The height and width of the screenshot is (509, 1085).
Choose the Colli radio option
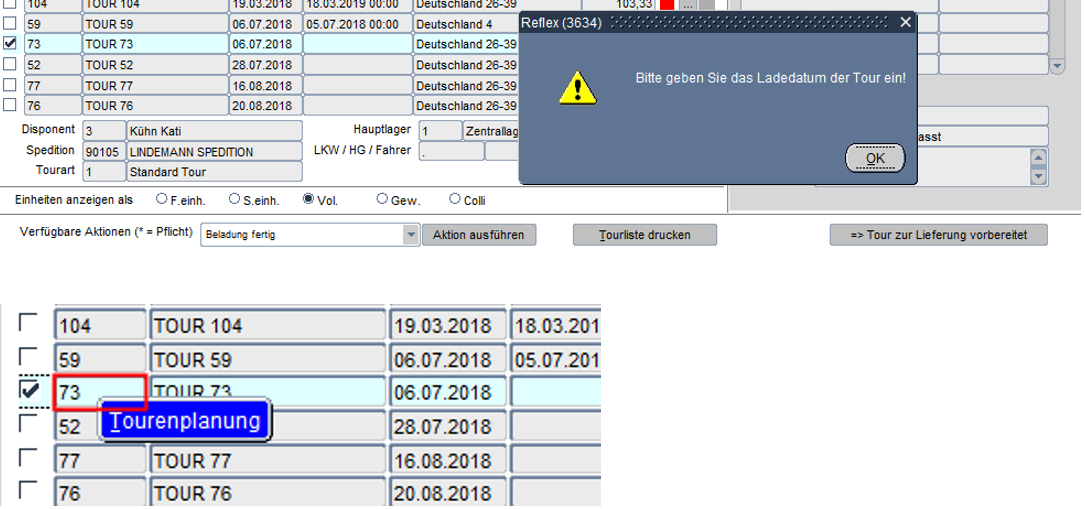click(x=455, y=199)
